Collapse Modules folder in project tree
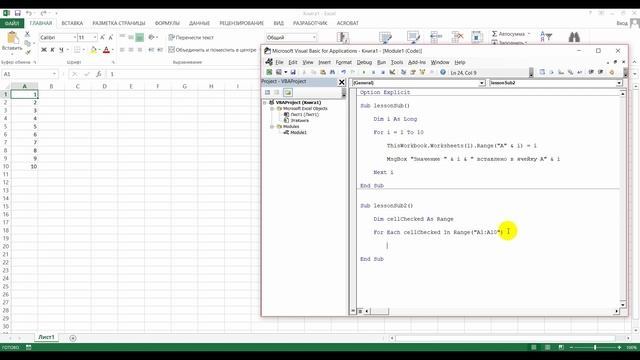640x360 pixels. (x=272, y=127)
